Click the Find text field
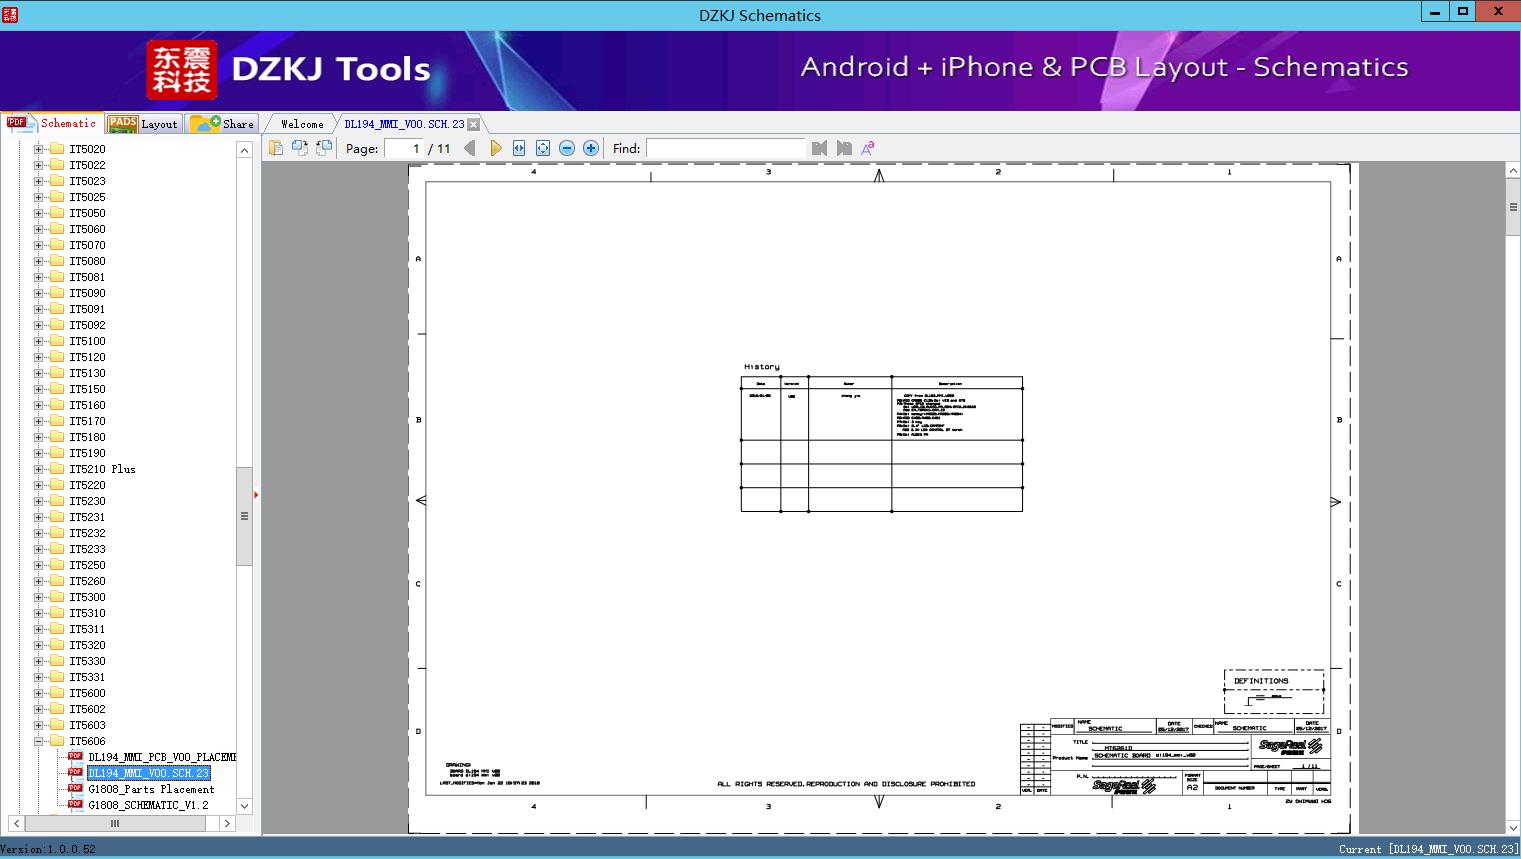The width and height of the screenshot is (1521, 859). click(x=725, y=148)
